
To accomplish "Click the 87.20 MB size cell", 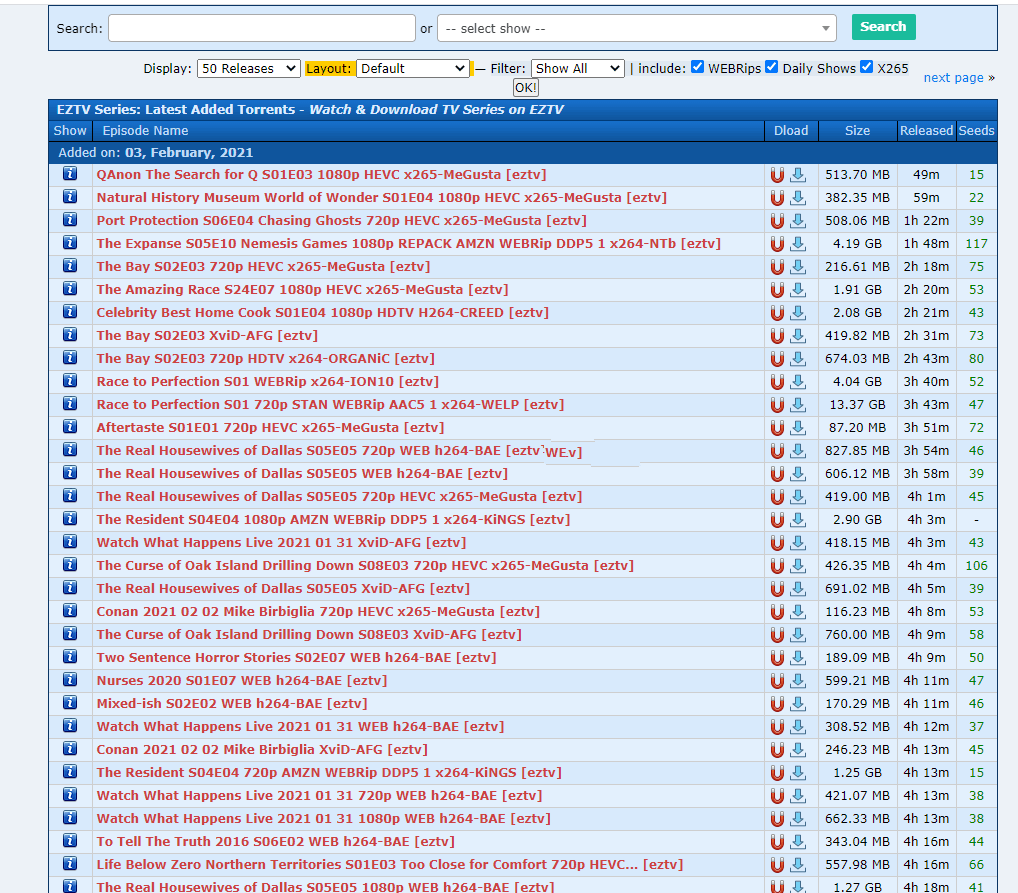I will click(x=858, y=427).
